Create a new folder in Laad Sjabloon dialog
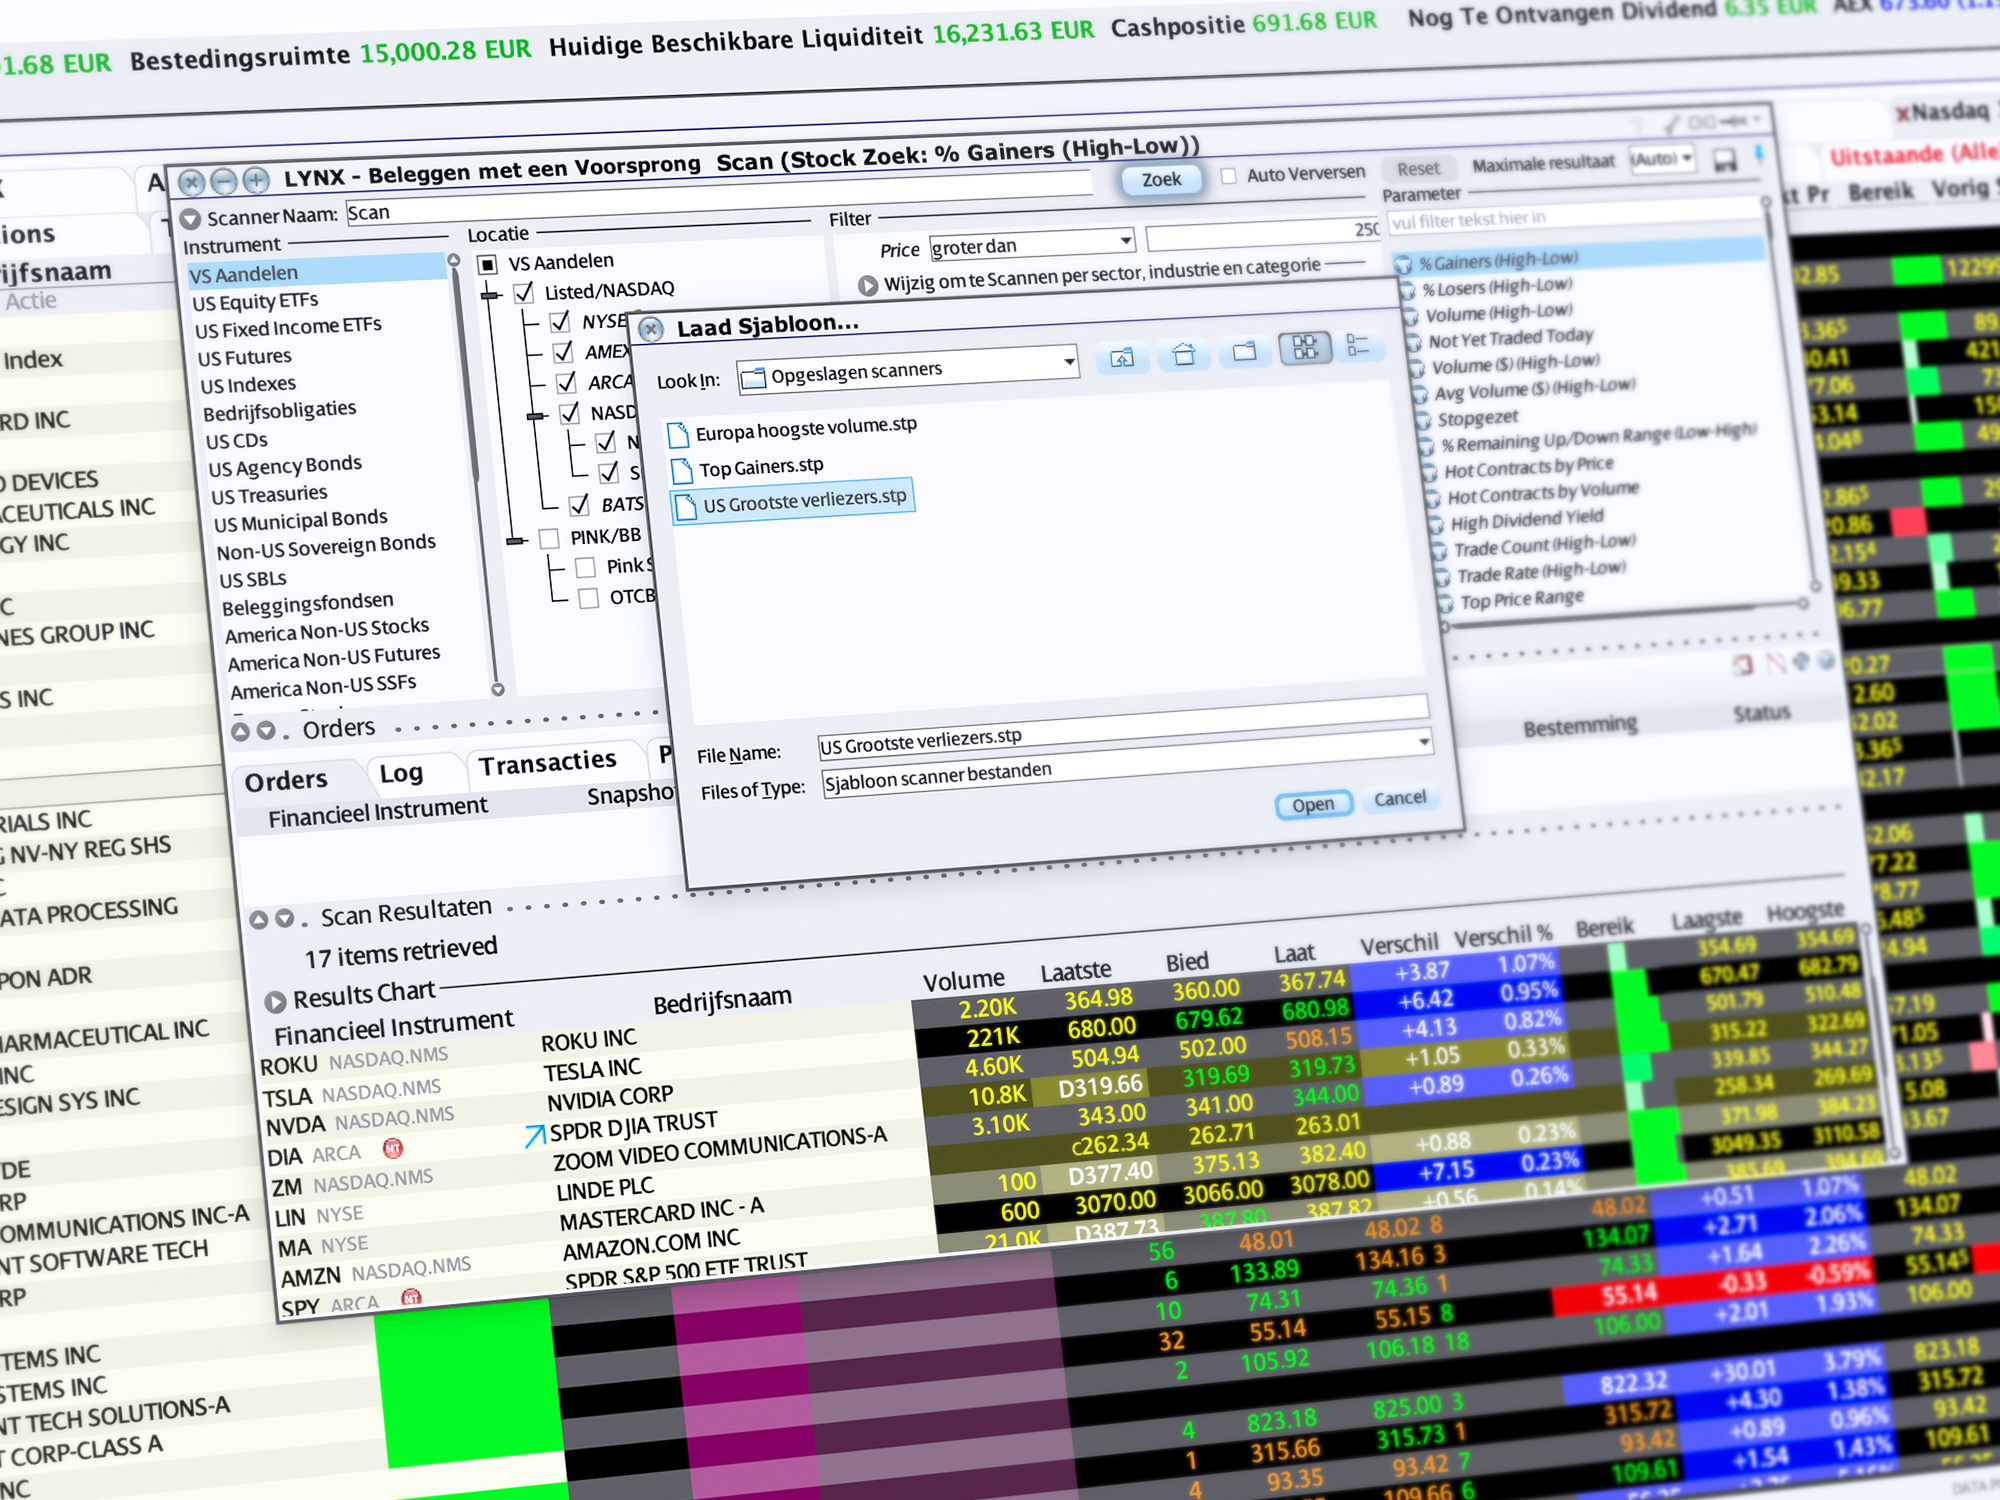The height and width of the screenshot is (1500, 2000). pos(1245,351)
